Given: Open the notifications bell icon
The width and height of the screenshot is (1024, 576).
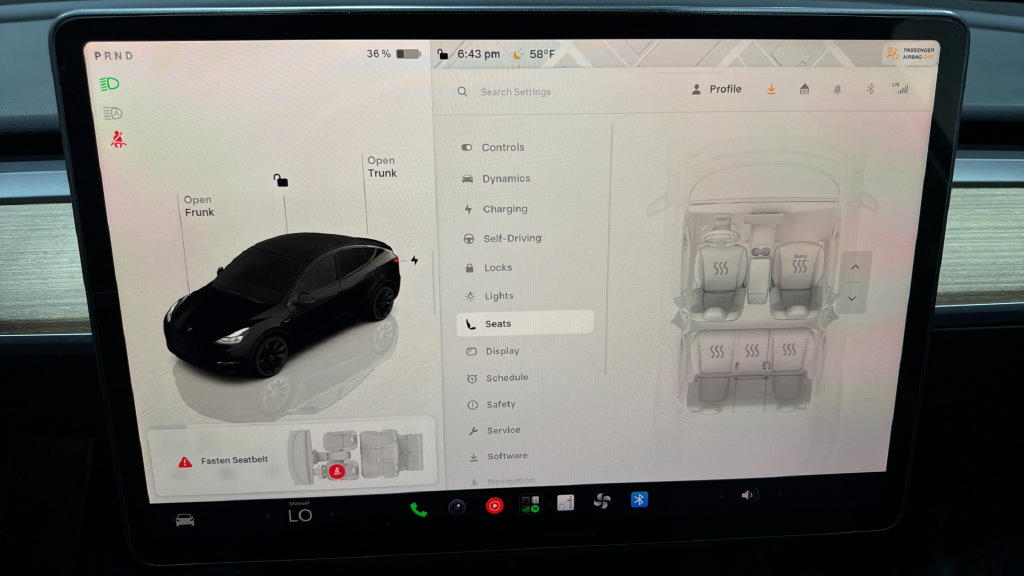Looking at the screenshot, I should (837, 89).
